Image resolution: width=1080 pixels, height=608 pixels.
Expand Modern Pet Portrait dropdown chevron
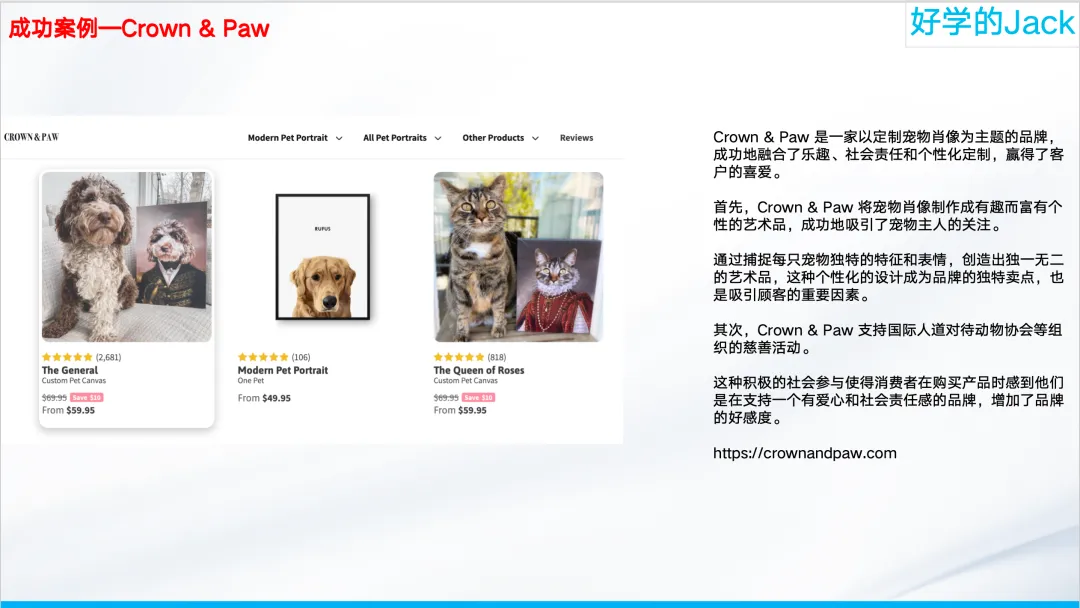coord(339,138)
